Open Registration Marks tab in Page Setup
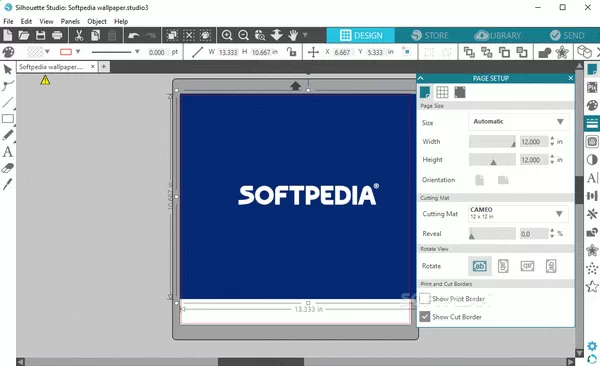This screenshot has width=600, height=366. point(460,92)
